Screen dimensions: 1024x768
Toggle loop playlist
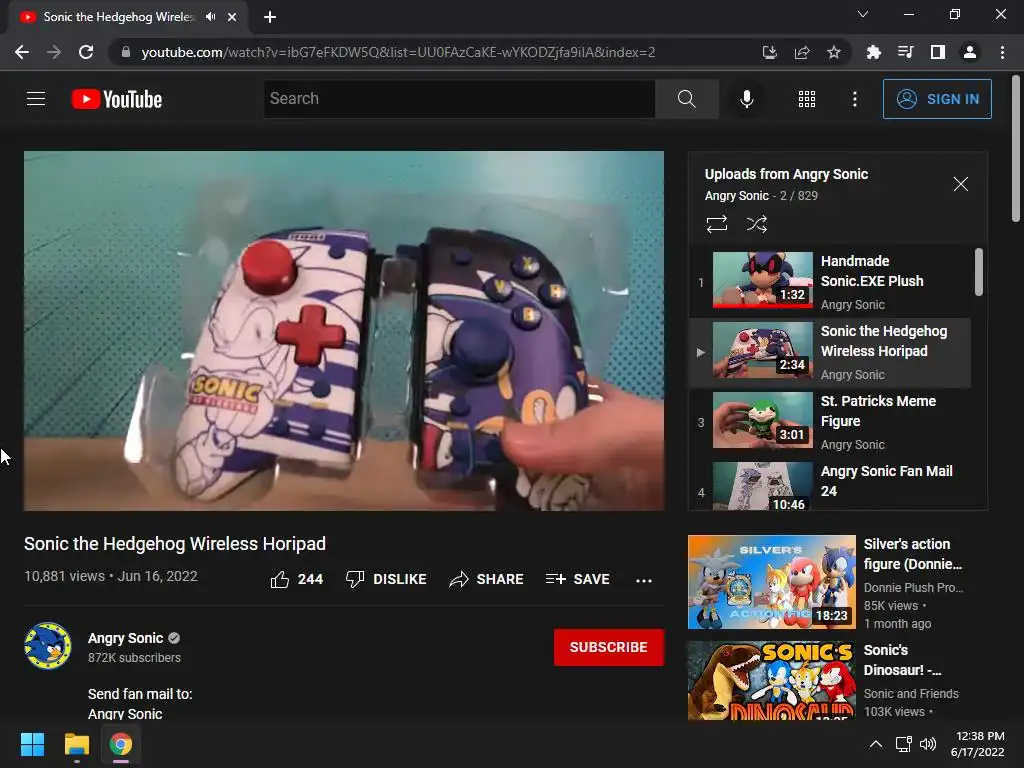[x=716, y=224]
